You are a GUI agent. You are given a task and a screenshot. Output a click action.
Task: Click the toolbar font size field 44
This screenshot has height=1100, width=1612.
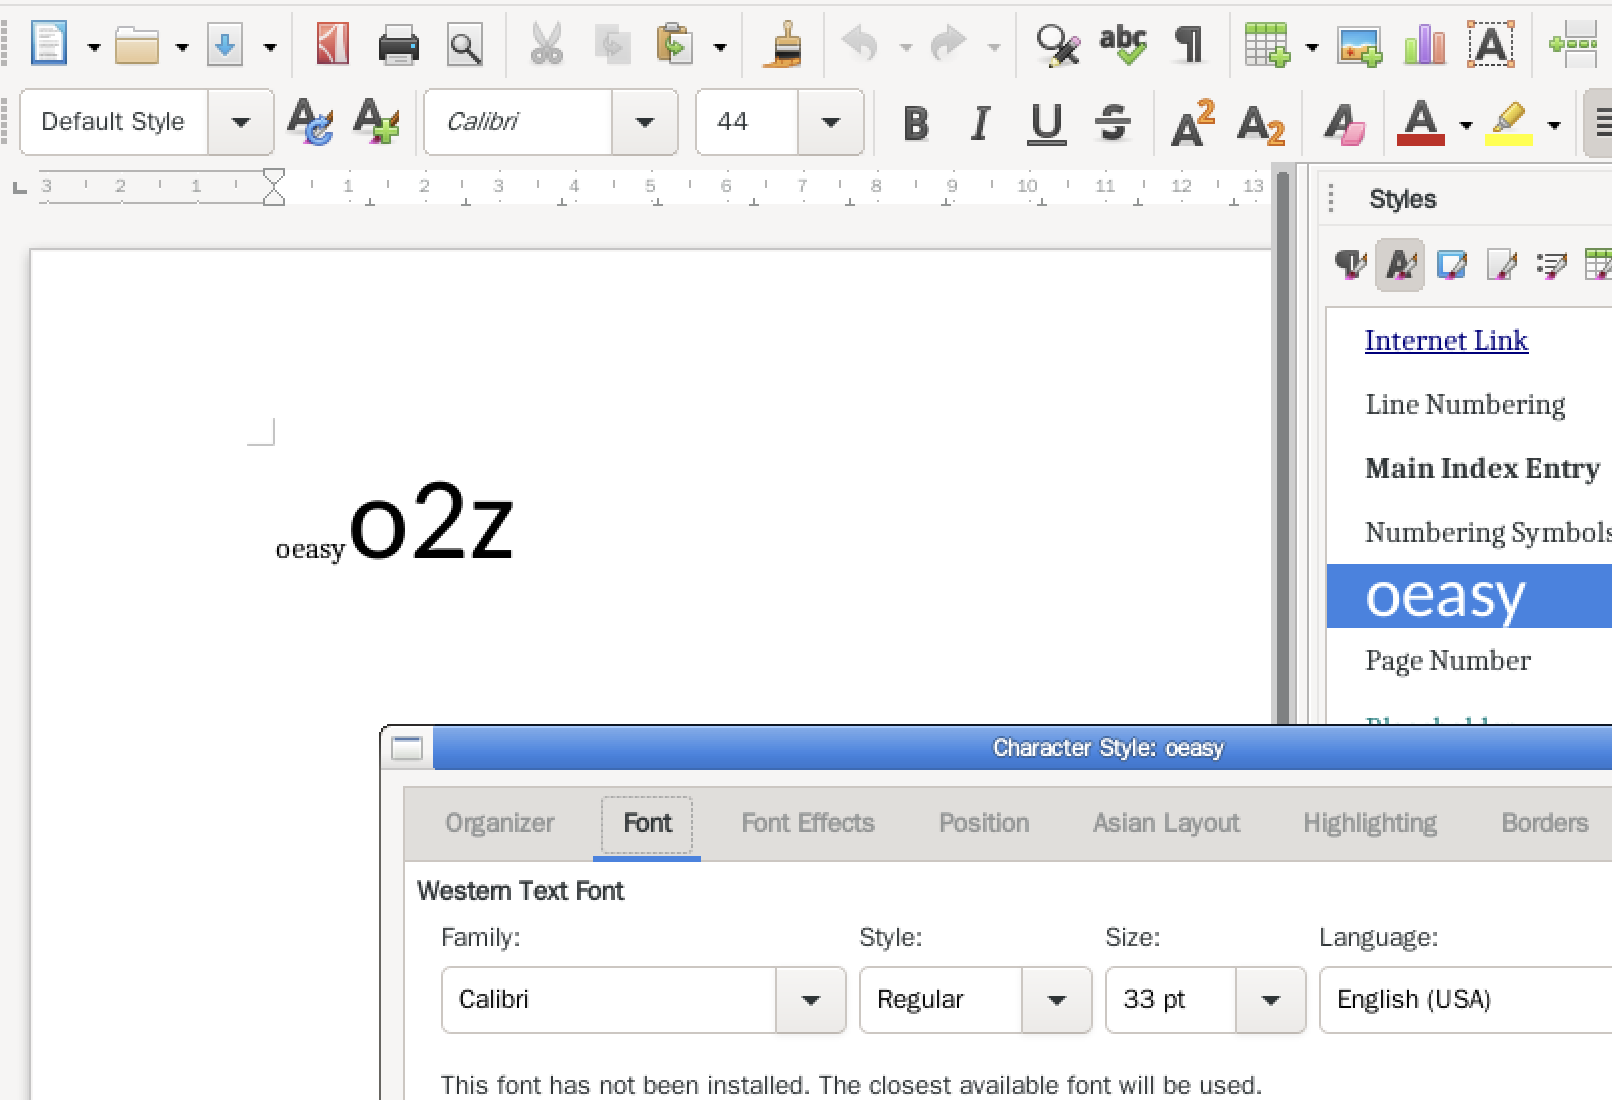tap(747, 122)
